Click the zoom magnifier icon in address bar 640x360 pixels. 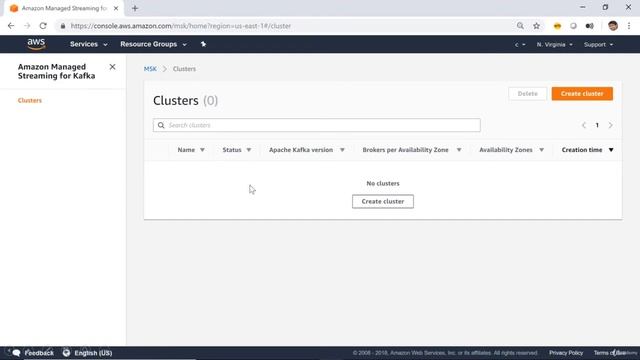coord(520,26)
